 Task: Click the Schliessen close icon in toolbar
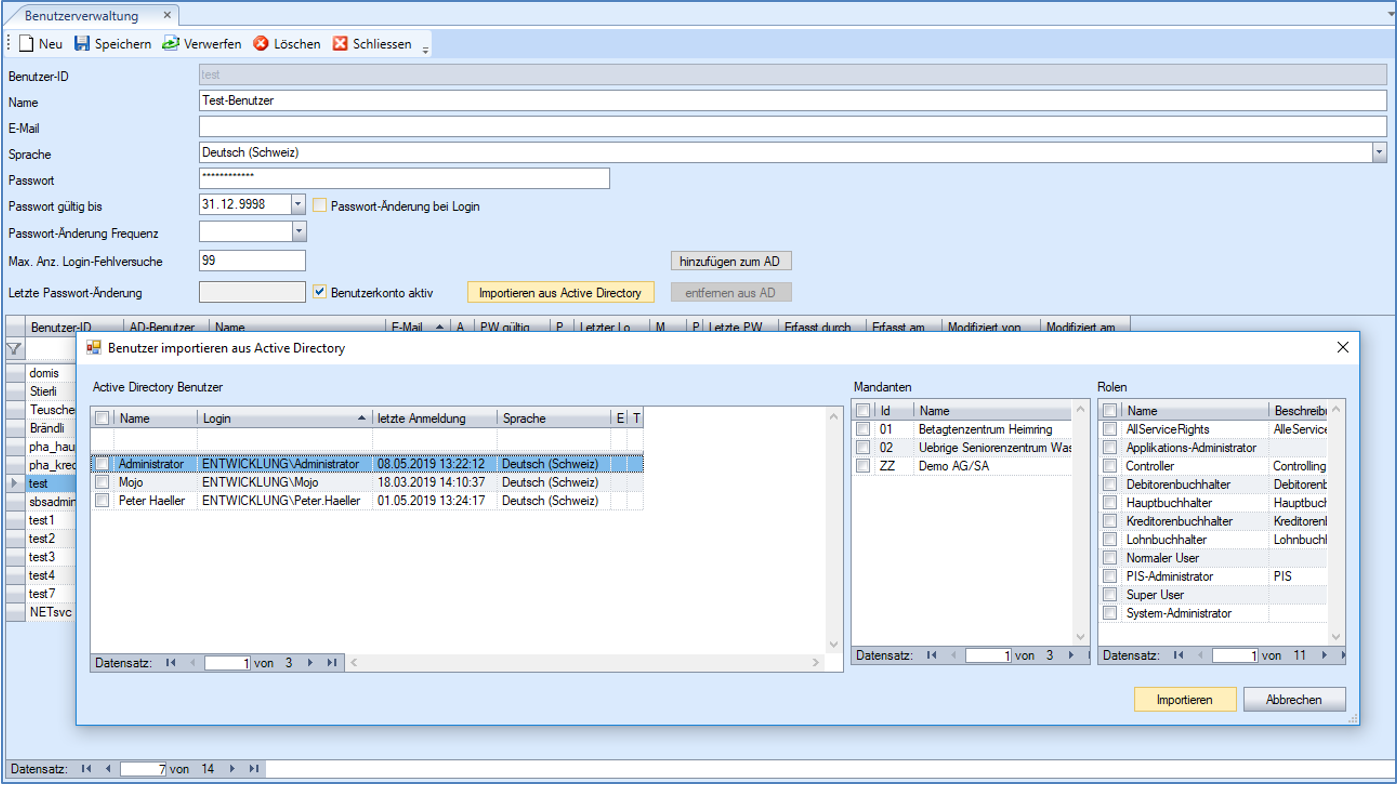click(x=340, y=44)
